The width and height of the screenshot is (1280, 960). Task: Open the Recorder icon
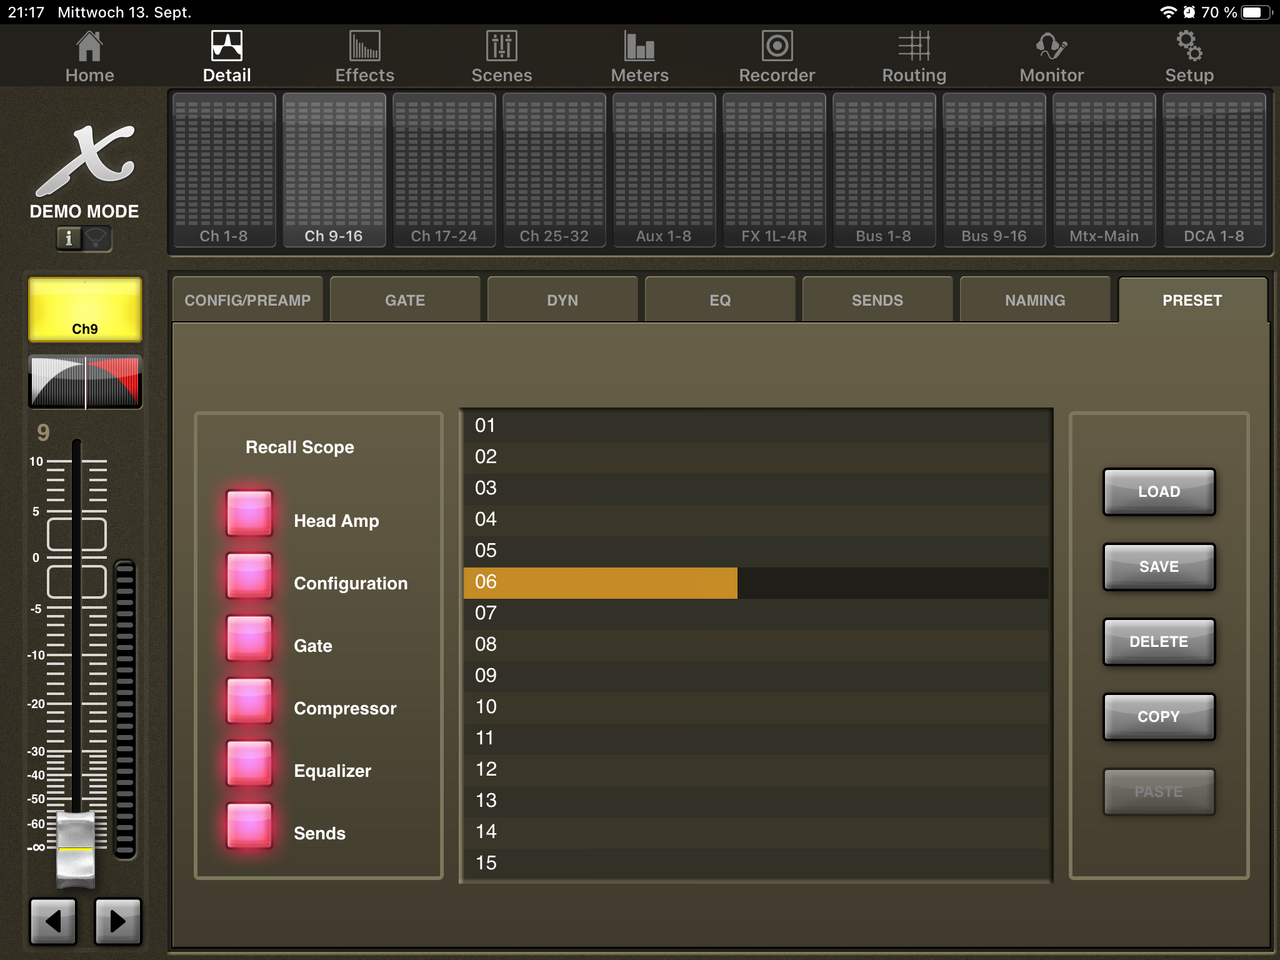coord(777,47)
